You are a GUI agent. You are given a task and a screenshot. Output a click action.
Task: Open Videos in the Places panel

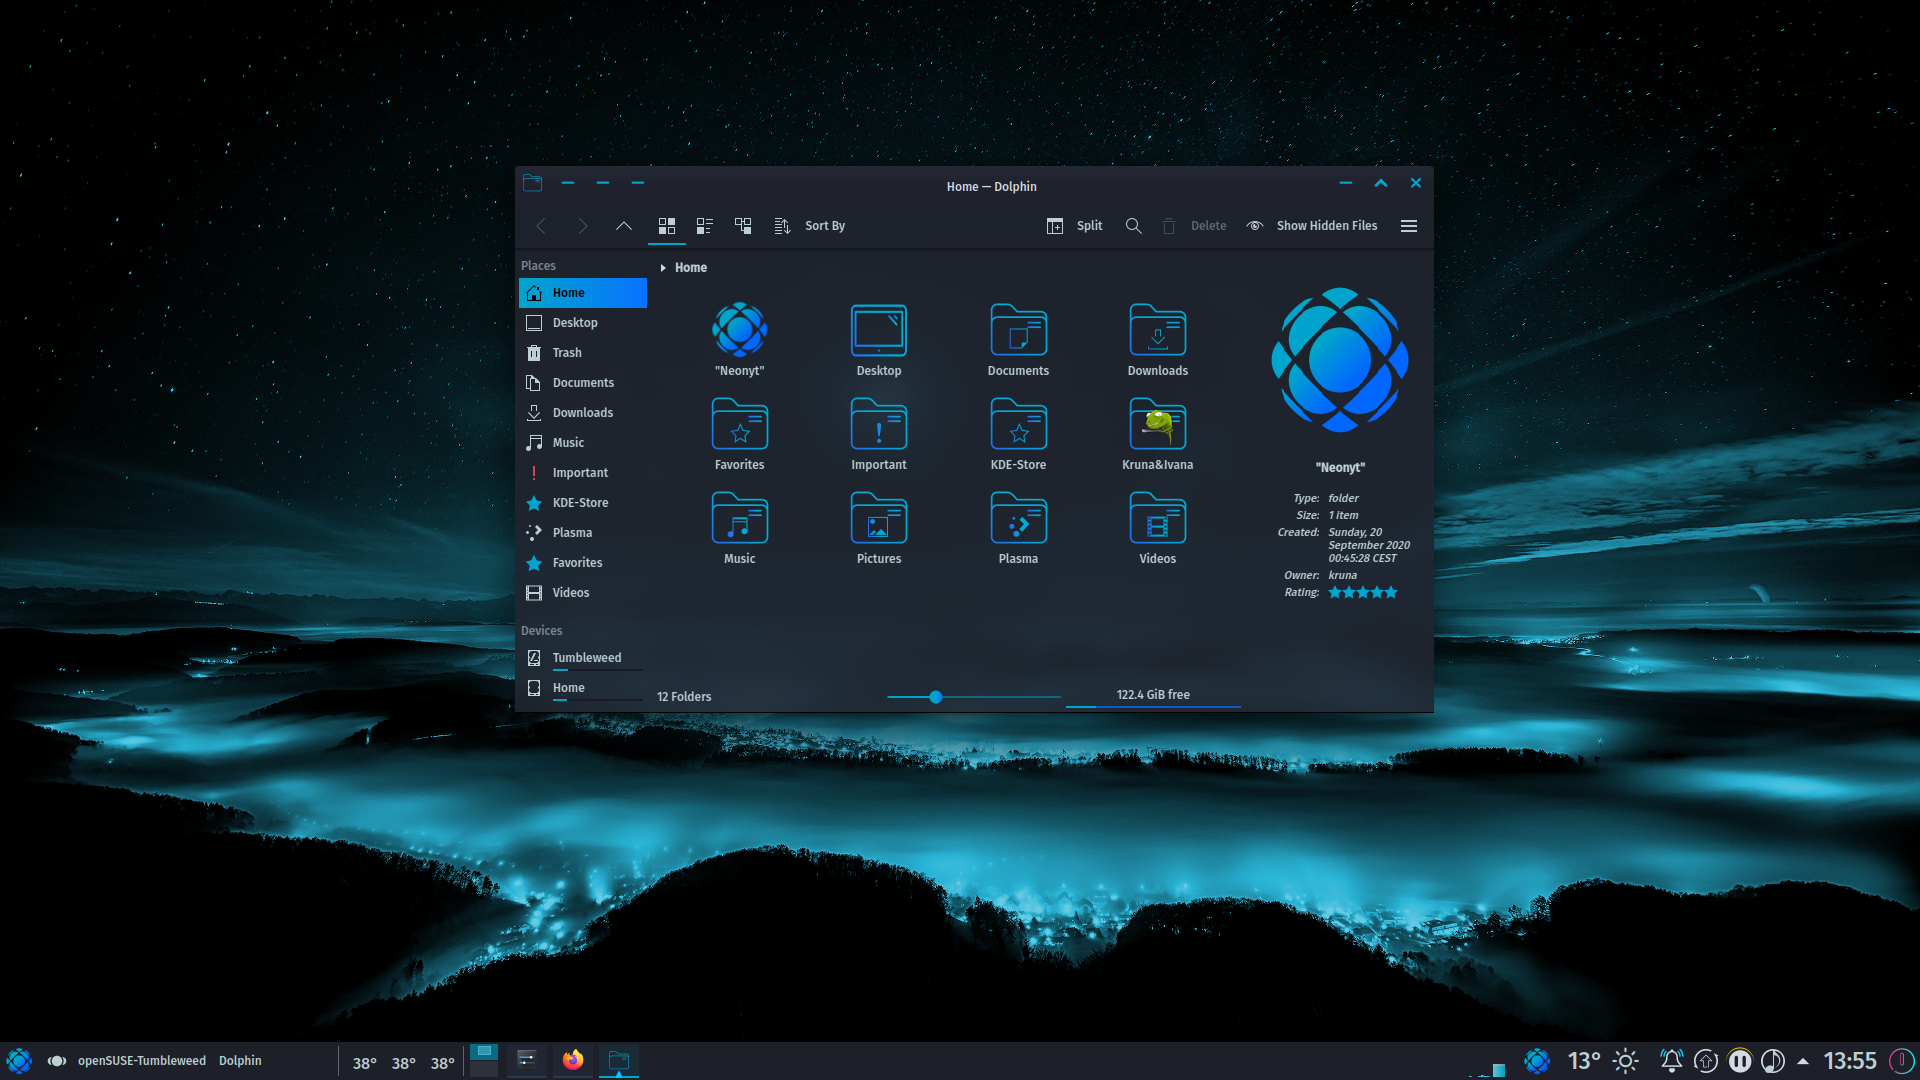pyautogui.click(x=583, y=593)
